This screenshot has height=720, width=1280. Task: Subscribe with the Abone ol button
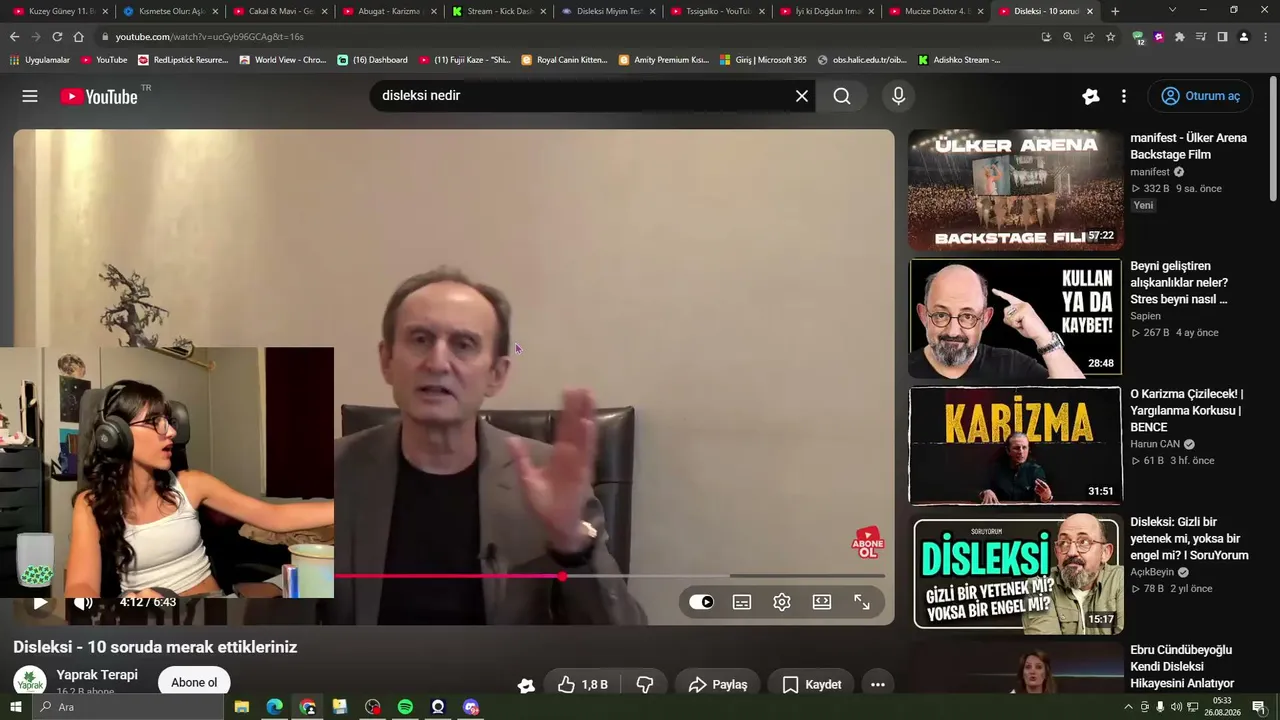click(194, 682)
